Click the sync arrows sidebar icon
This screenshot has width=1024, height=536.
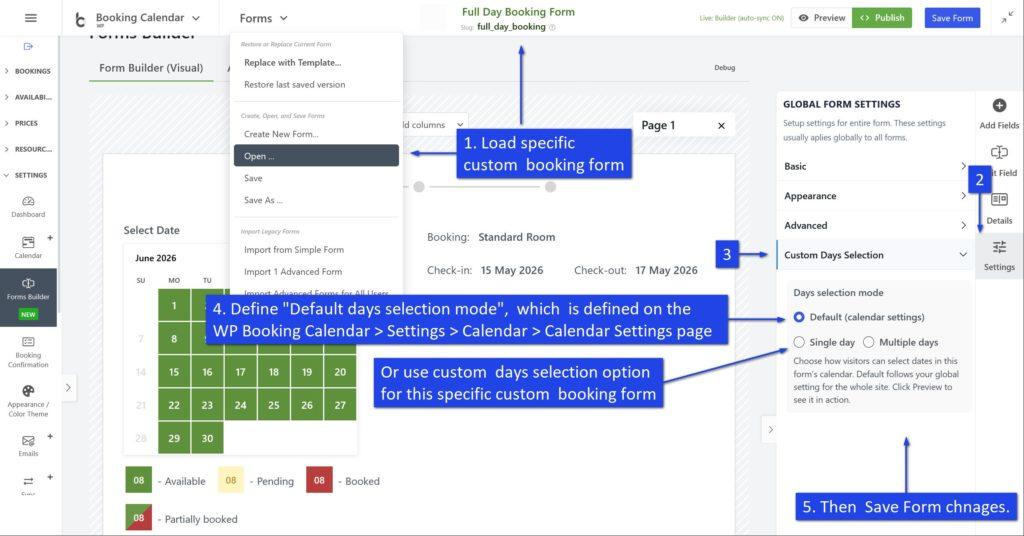pos(28,481)
